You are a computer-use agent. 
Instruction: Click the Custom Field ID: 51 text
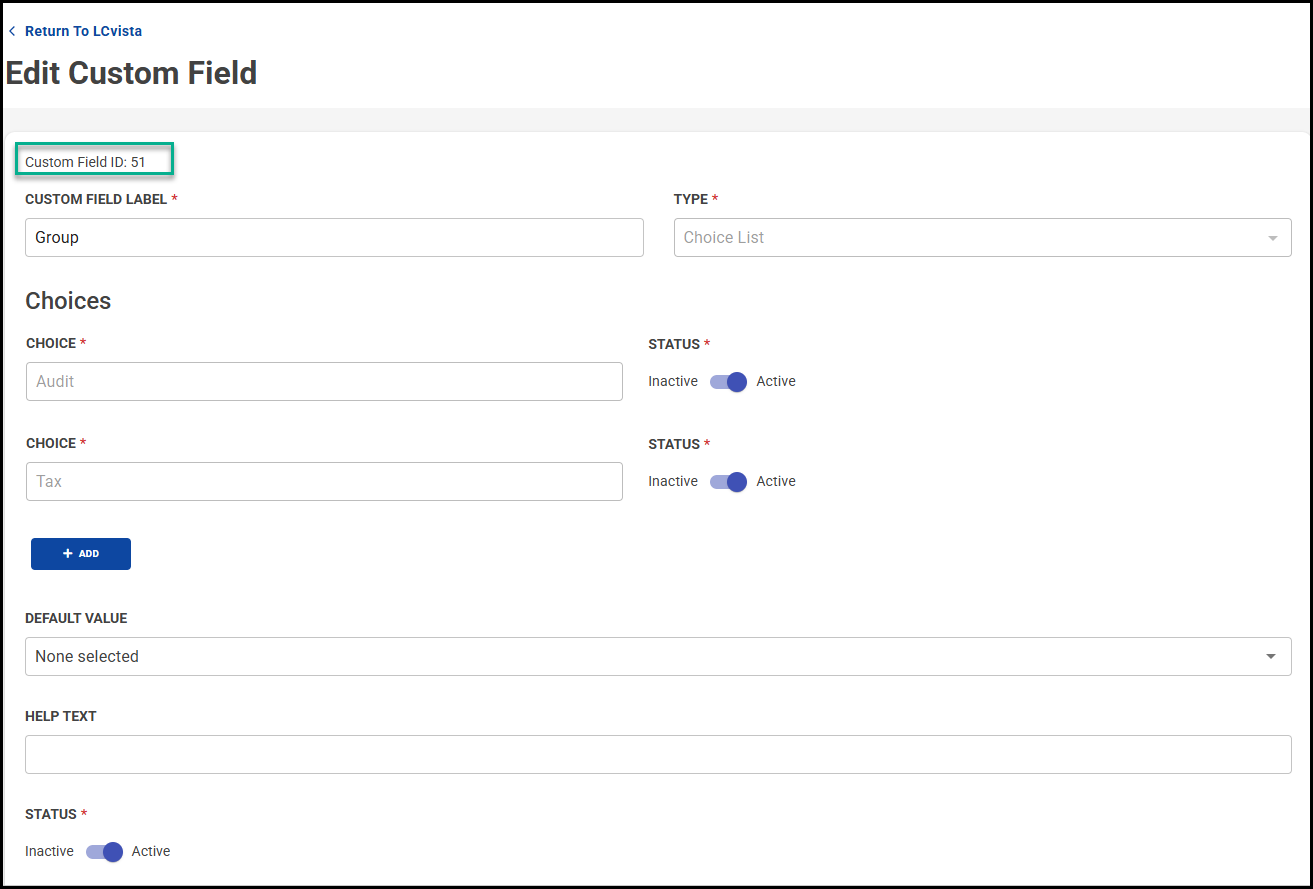coord(86,162)
